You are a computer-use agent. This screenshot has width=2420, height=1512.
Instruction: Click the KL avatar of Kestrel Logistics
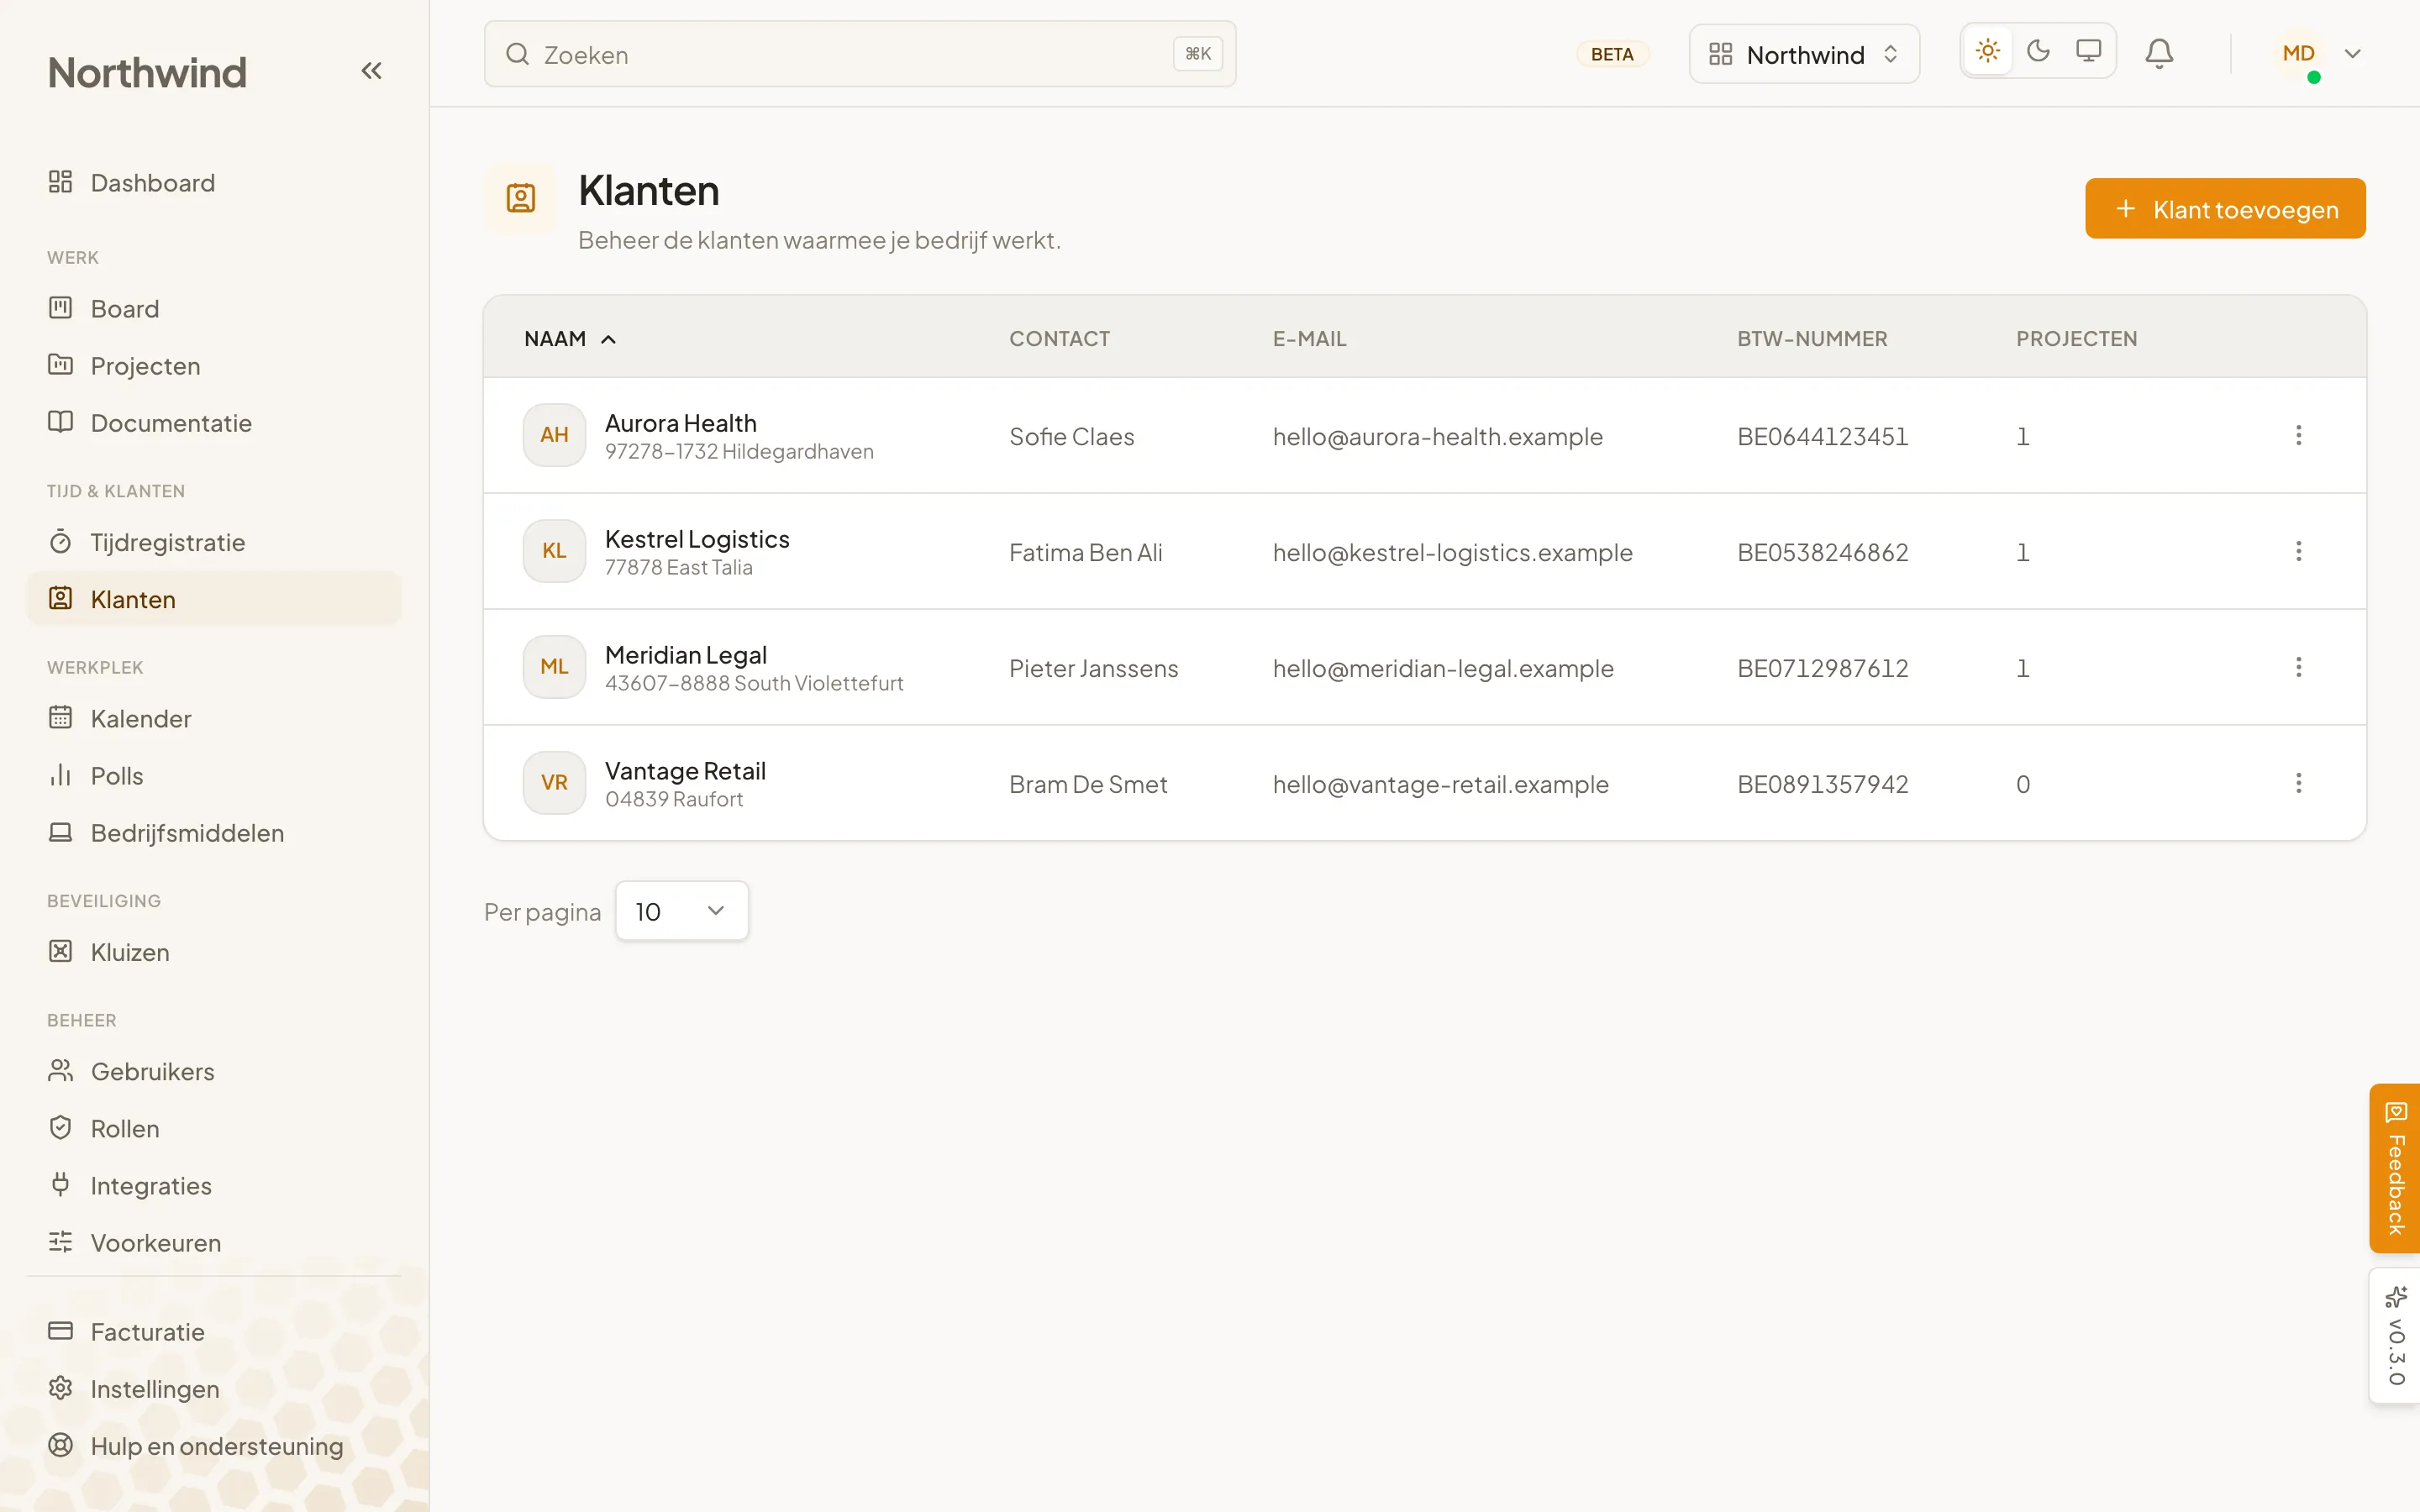[x=554, y=551]
